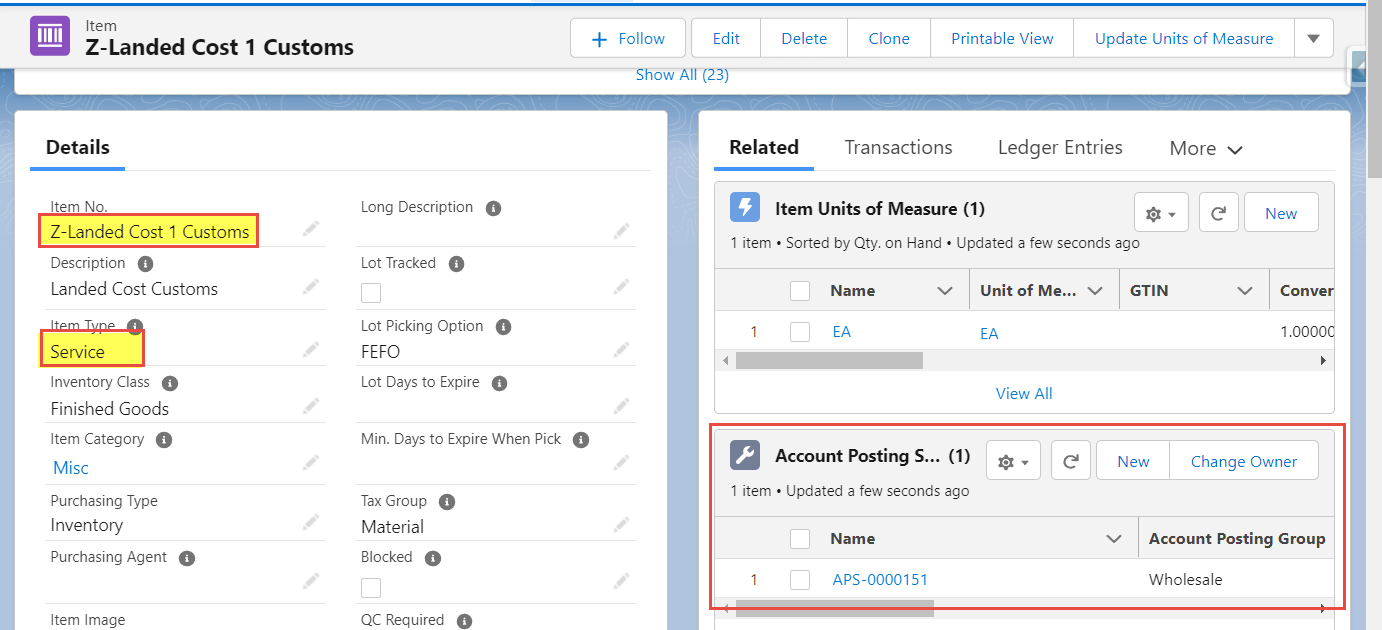Refresh Account Posting Setup list
The height and width of the screenshot is (630, 1382).
[x=1070, y=461]
